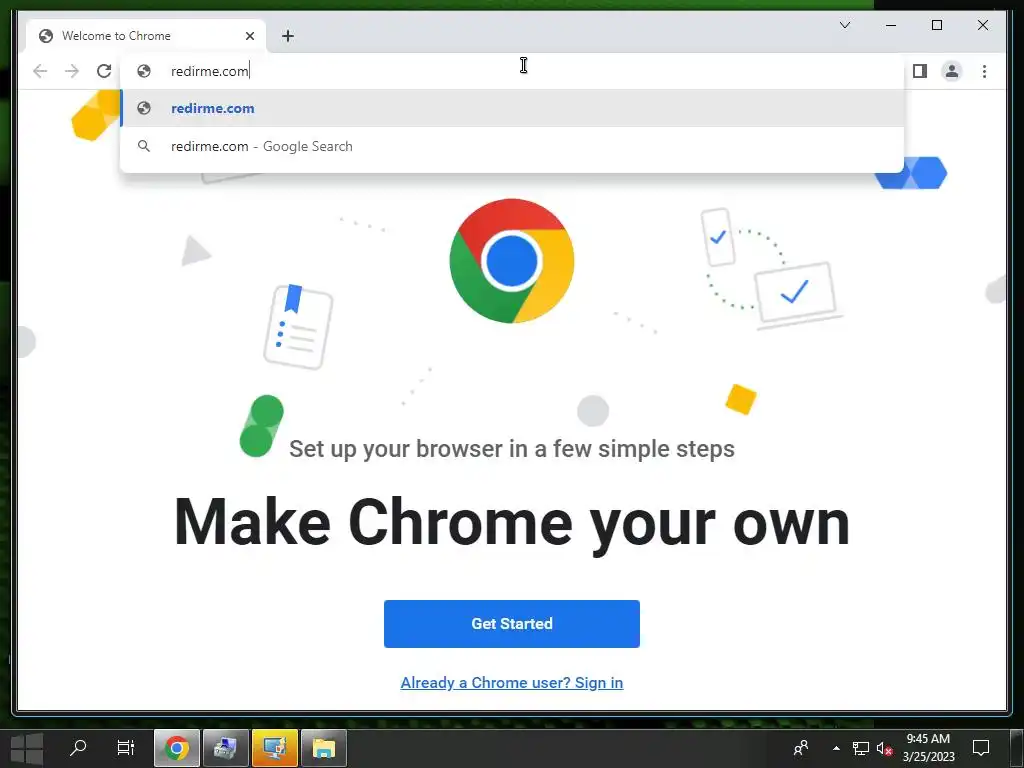
Task: Open Task View on the taskbar
Action: pos(125,747)
